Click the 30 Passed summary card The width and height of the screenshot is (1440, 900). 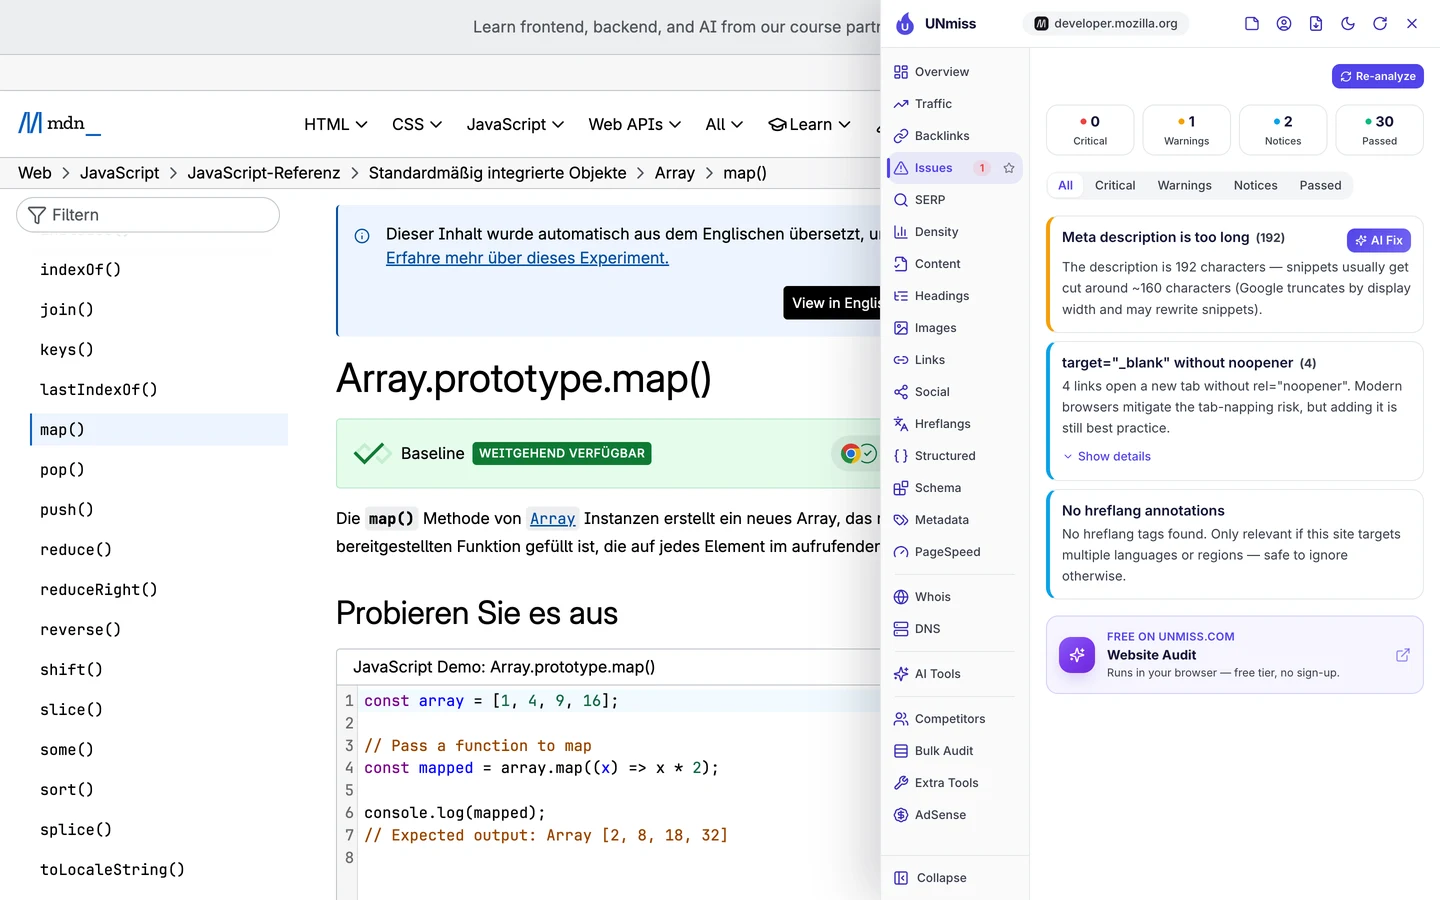(x=1380, y=130)
